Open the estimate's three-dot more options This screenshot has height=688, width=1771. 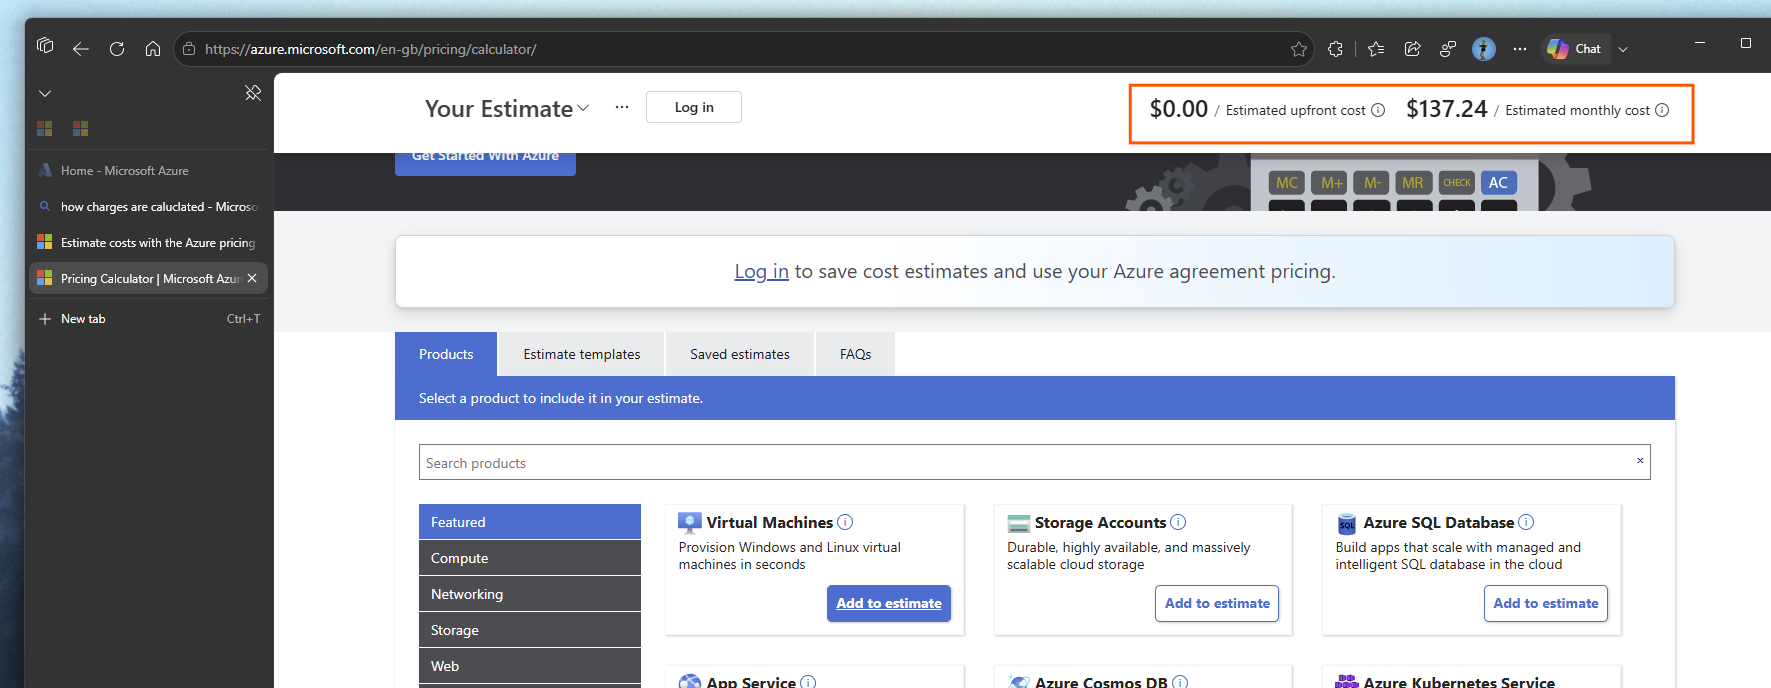pos(622,107)
